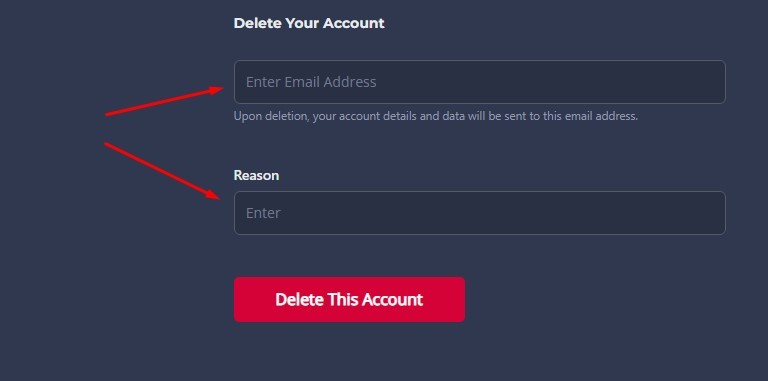Click the Reason field label
The height and width of the screenshot is (381, 768).
(256, 175)
